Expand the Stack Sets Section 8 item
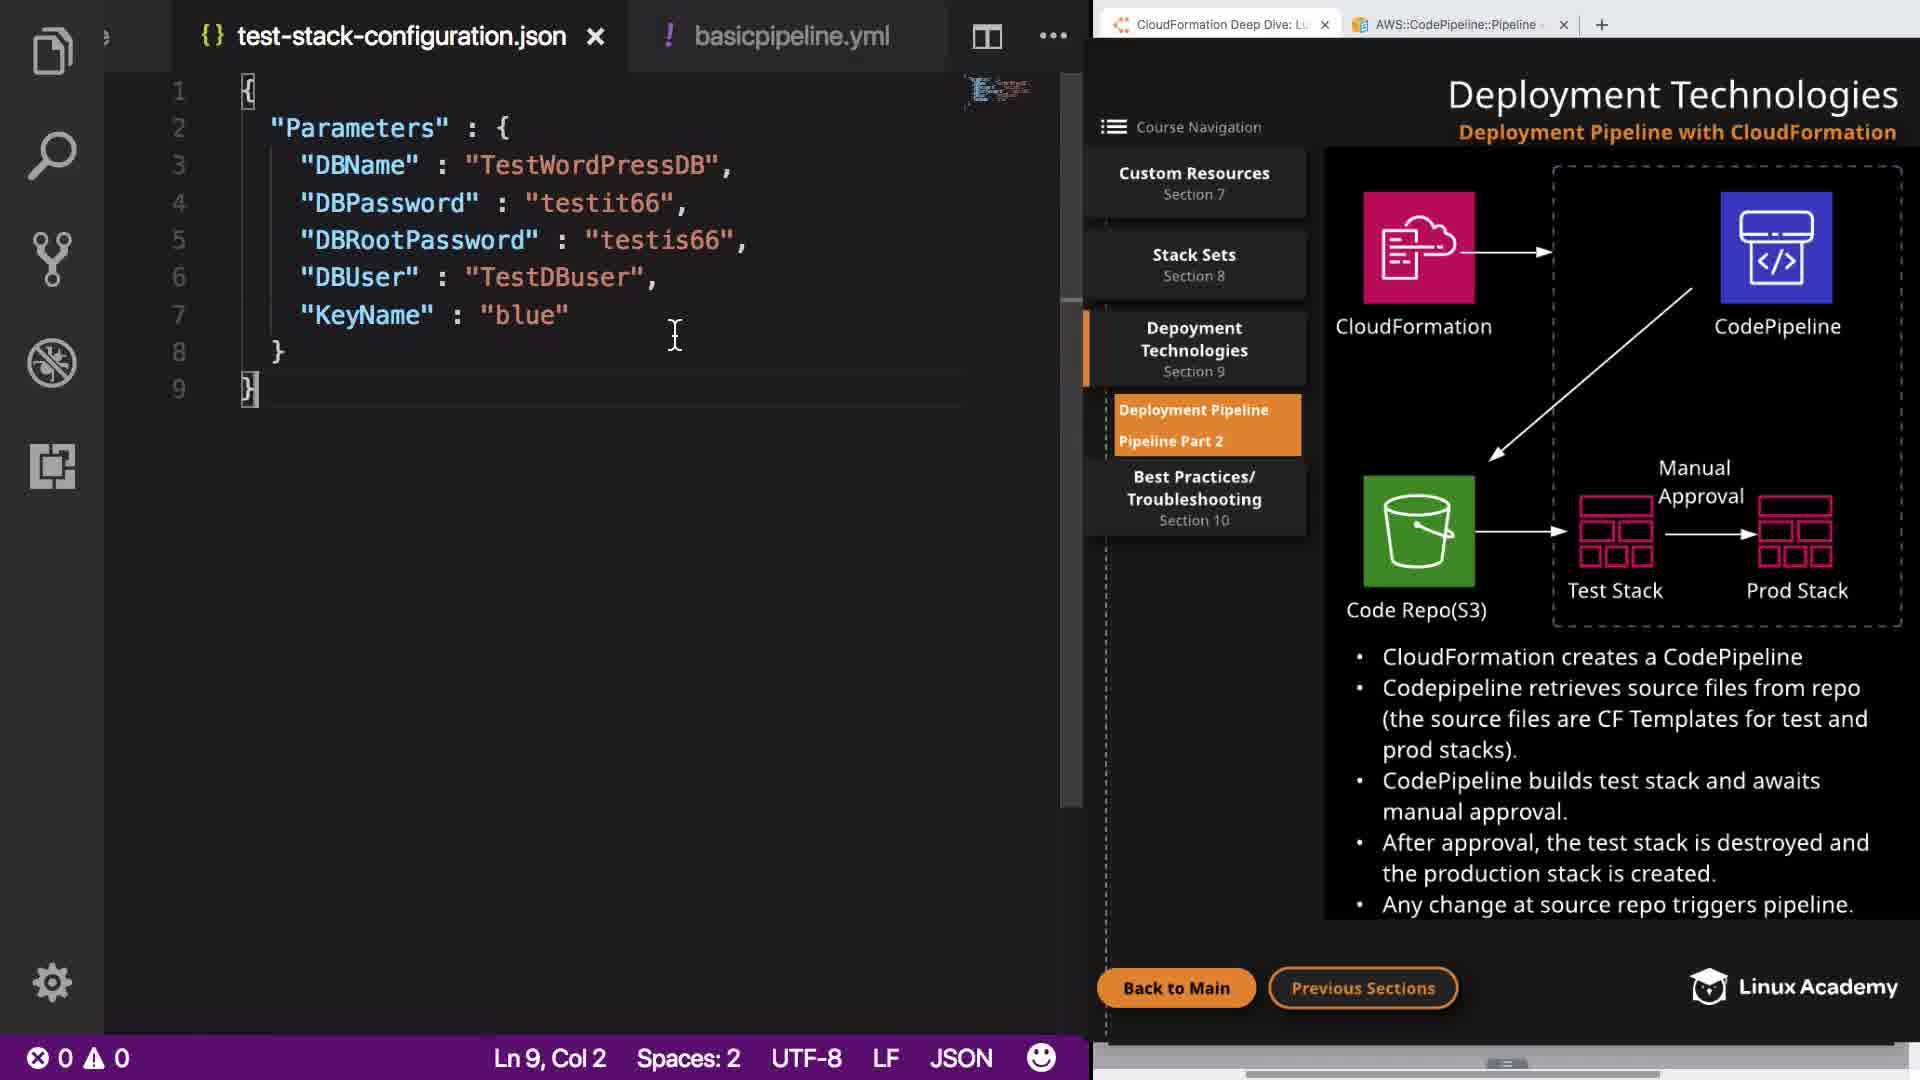The height and width of the screenshot is (1080, 1920). click(1194, 264)
